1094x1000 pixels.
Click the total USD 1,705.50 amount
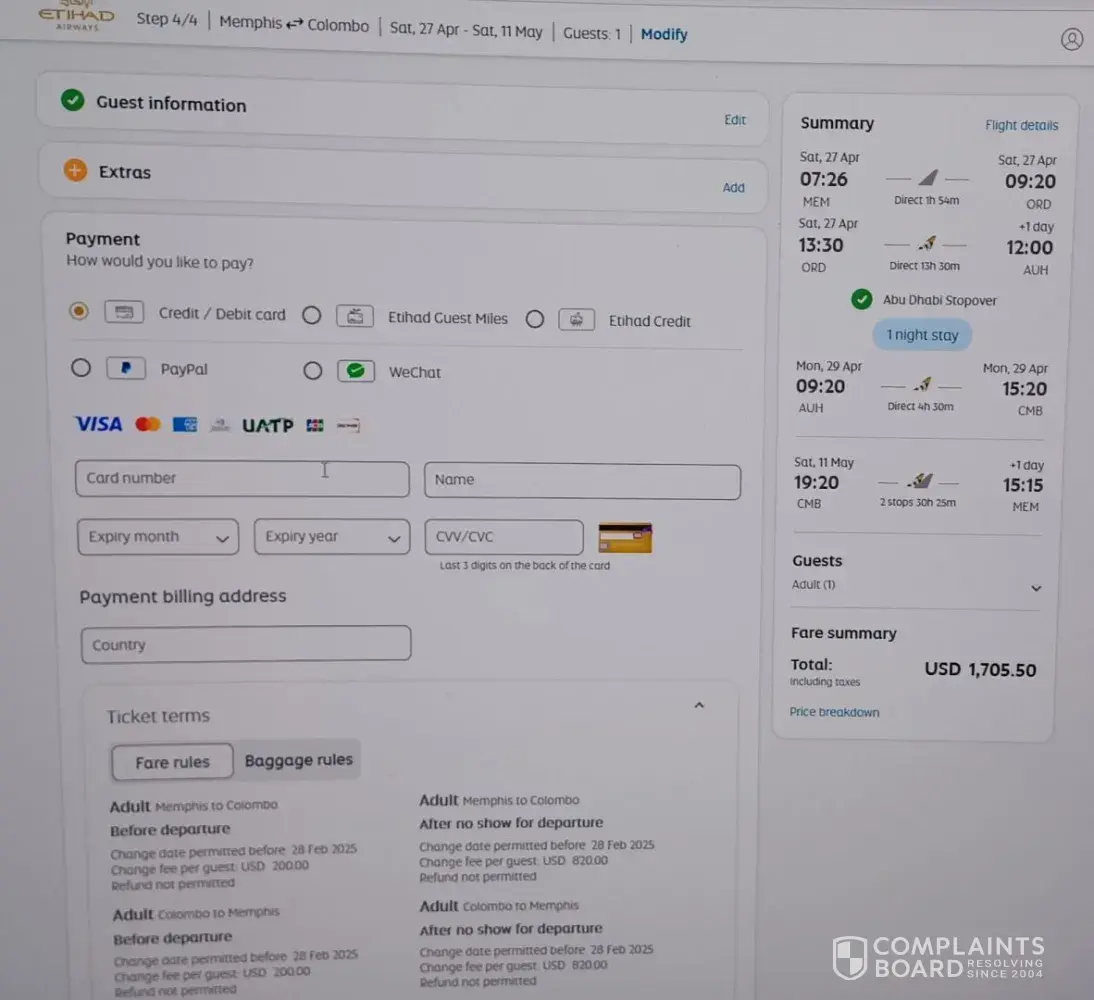[980, 669]
